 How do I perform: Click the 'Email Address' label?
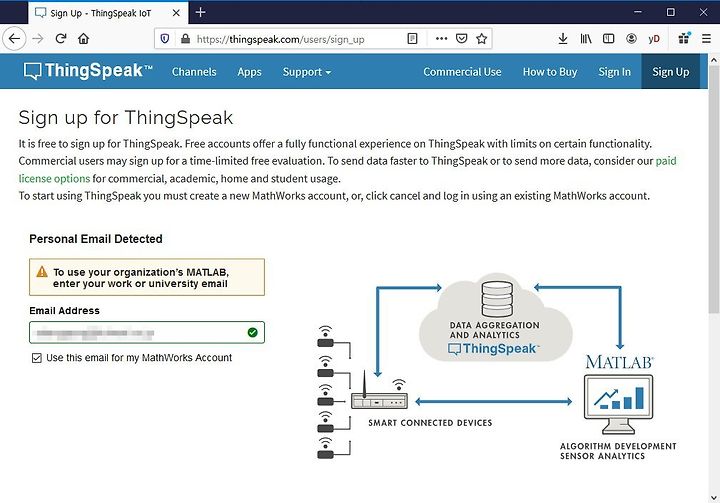(x=64, y=311)
